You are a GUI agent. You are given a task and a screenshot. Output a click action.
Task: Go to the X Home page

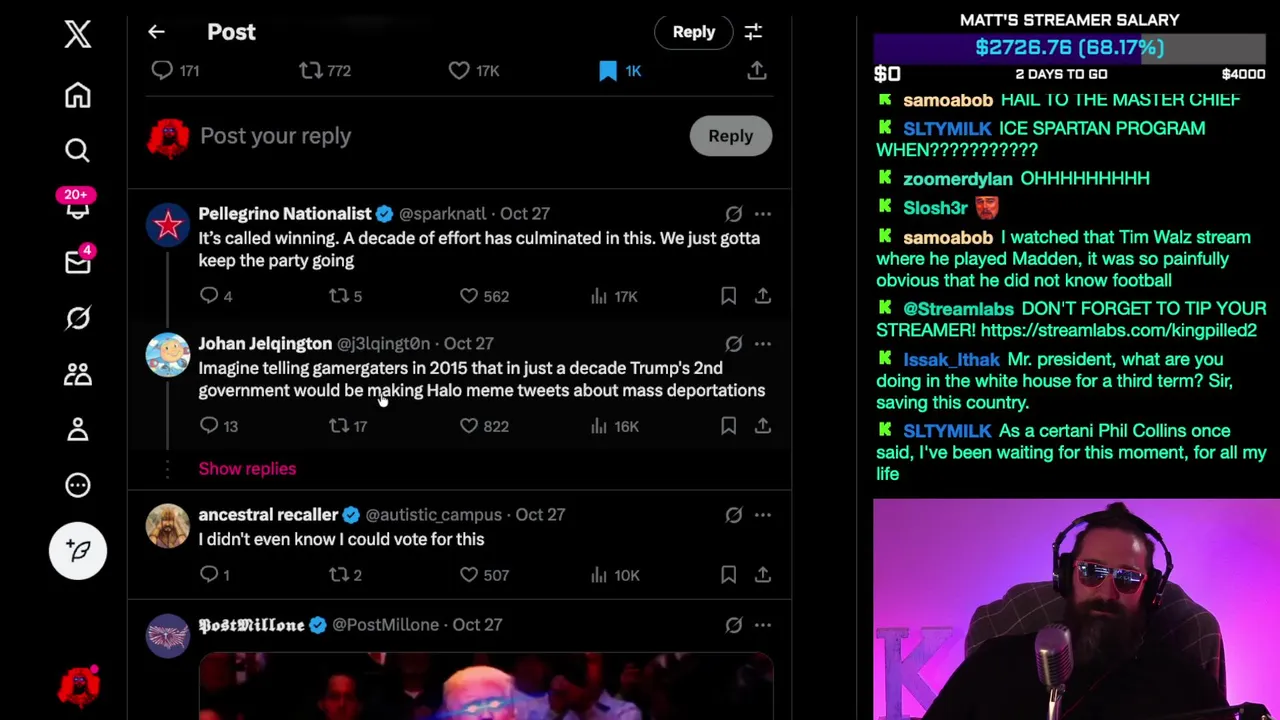(78, 95)
